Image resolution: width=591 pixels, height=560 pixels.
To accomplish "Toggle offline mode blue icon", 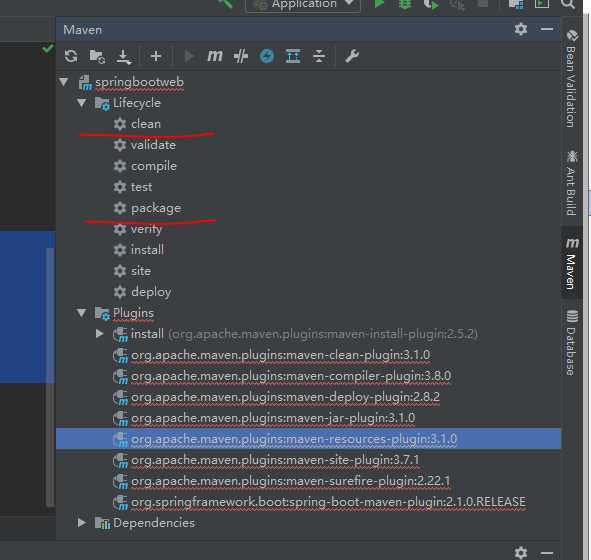I will [267, 57].
